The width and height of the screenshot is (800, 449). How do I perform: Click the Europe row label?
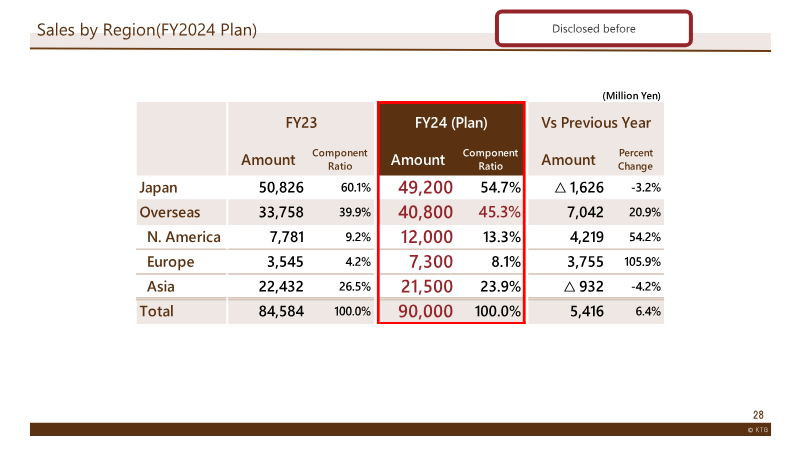point(170,262)
